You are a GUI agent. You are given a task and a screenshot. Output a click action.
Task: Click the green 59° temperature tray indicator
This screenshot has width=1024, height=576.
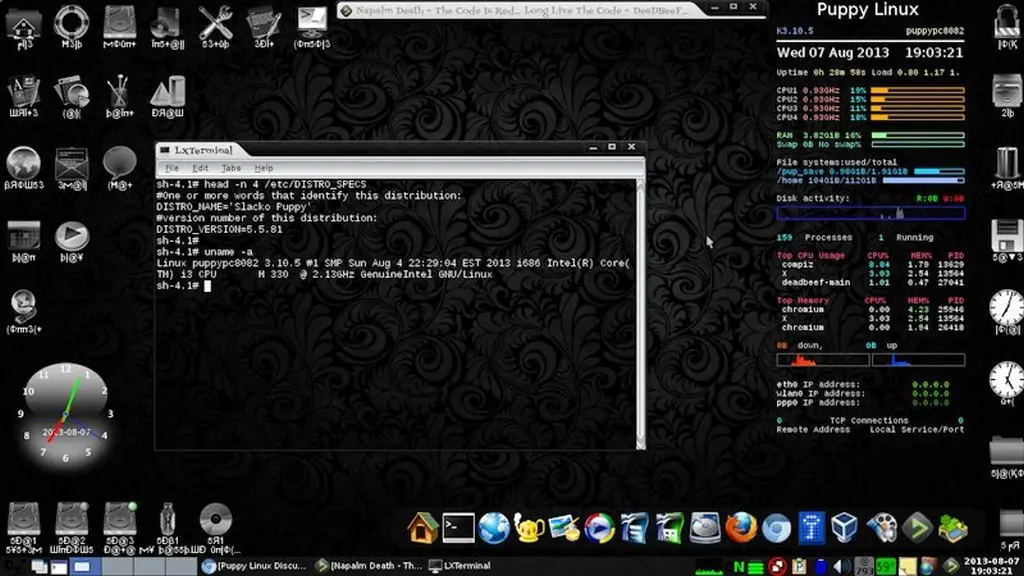[886, 566]
